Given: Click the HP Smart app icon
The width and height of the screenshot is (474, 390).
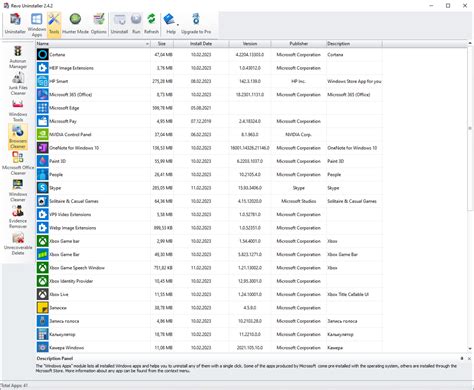Looking at the screenshot, I should (x=43, y=81).
